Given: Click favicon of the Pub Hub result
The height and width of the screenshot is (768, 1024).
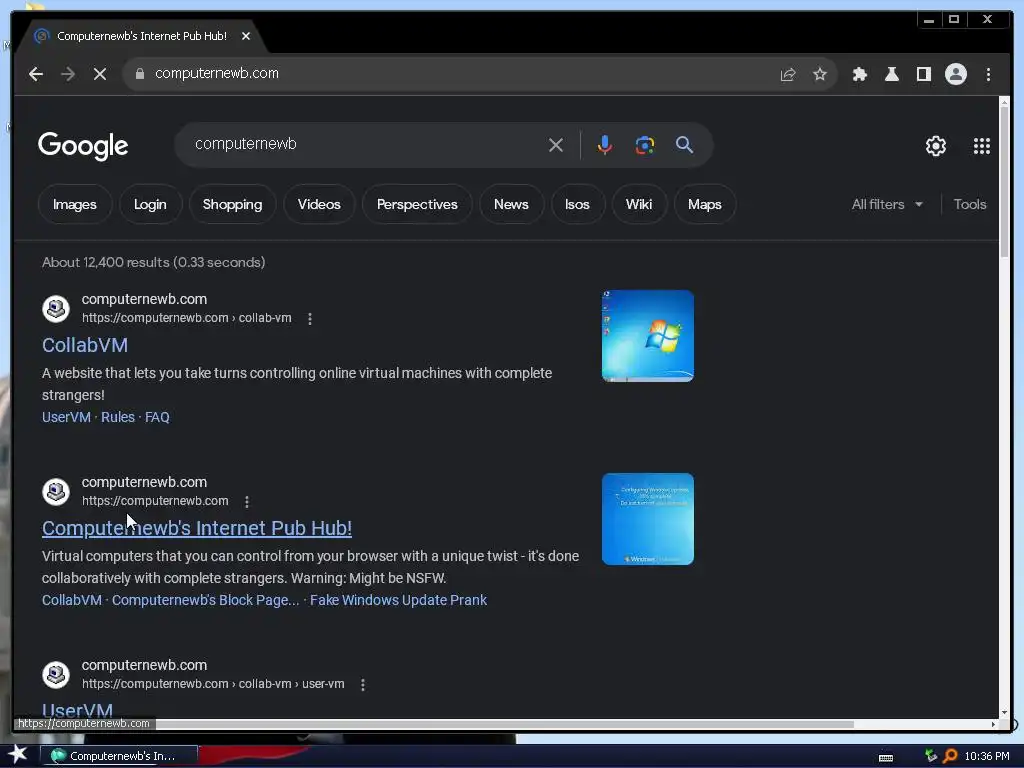Looking at the screenshot, I should [x=56, y=491].
